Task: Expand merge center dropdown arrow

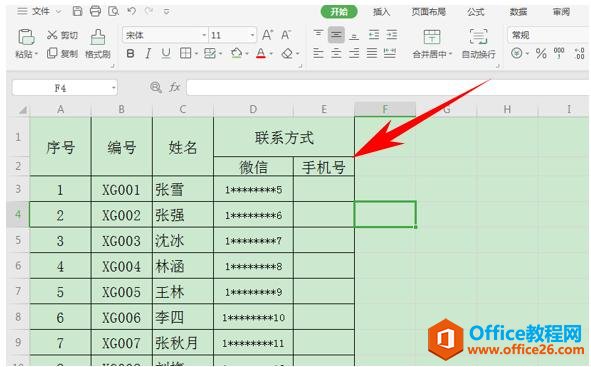Action: tap(450, 54)
